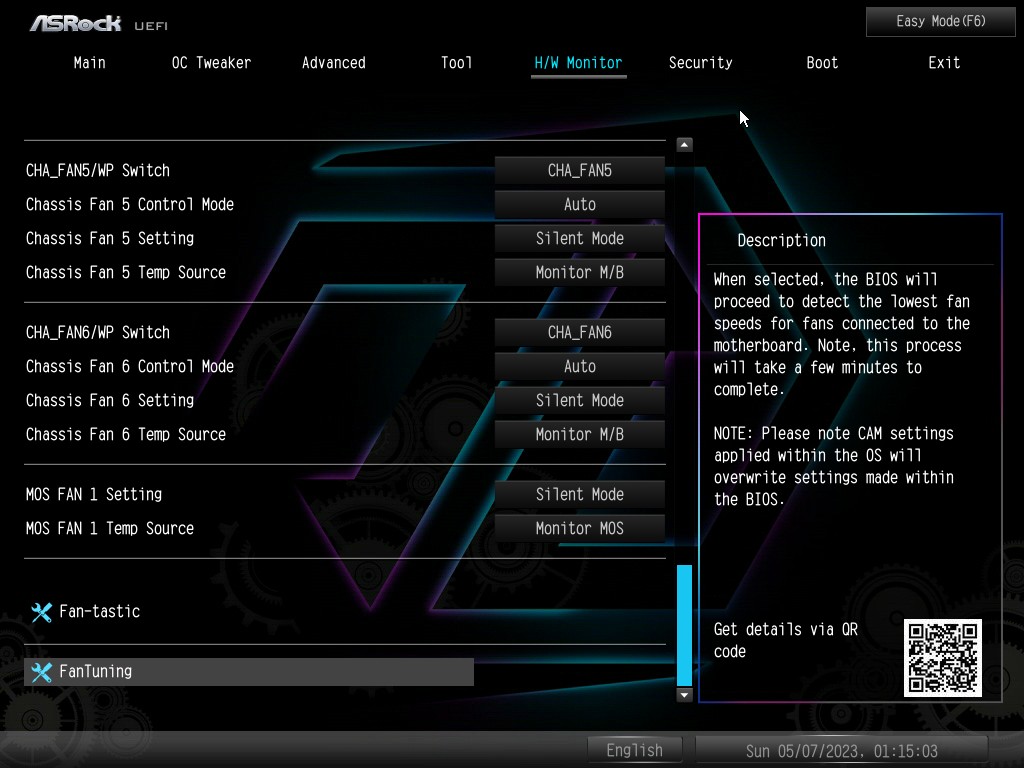Open Chassis Fan 5 Temp Source dropdown
The image size is (1024, 768).
click(x=579, y=272)
